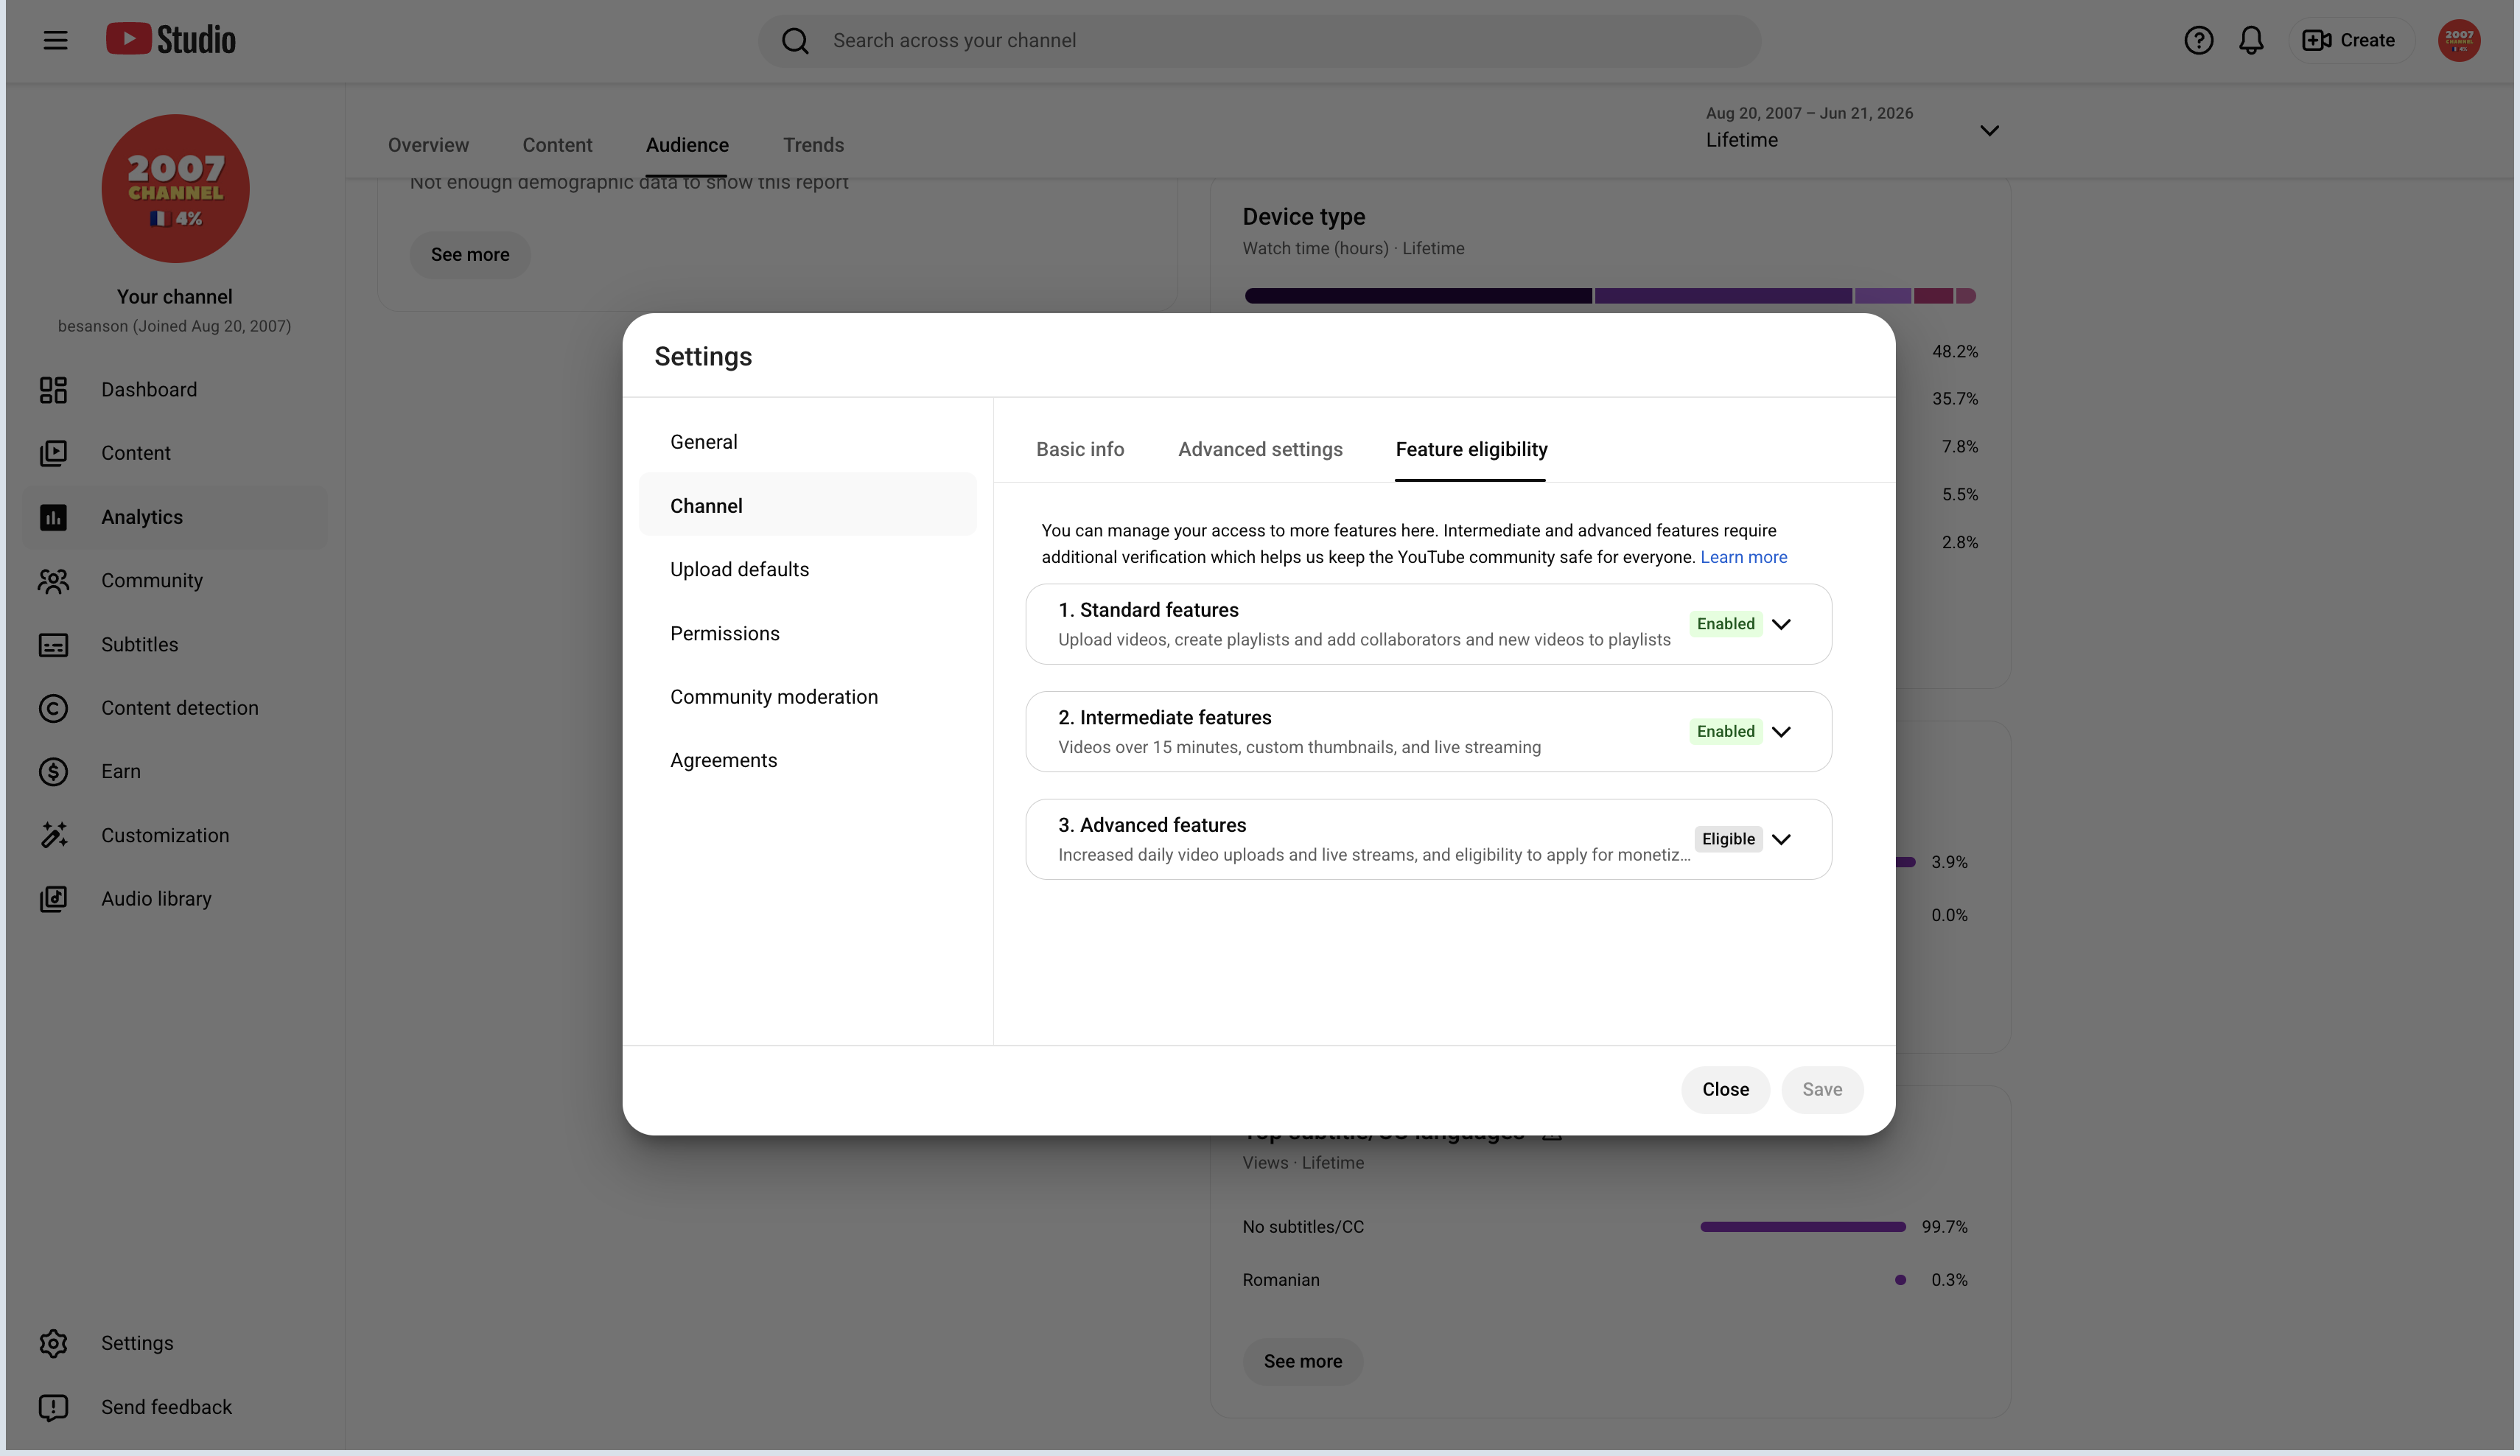
Task: Select the Feature eligibility tab
Action: click(1471, 449)
